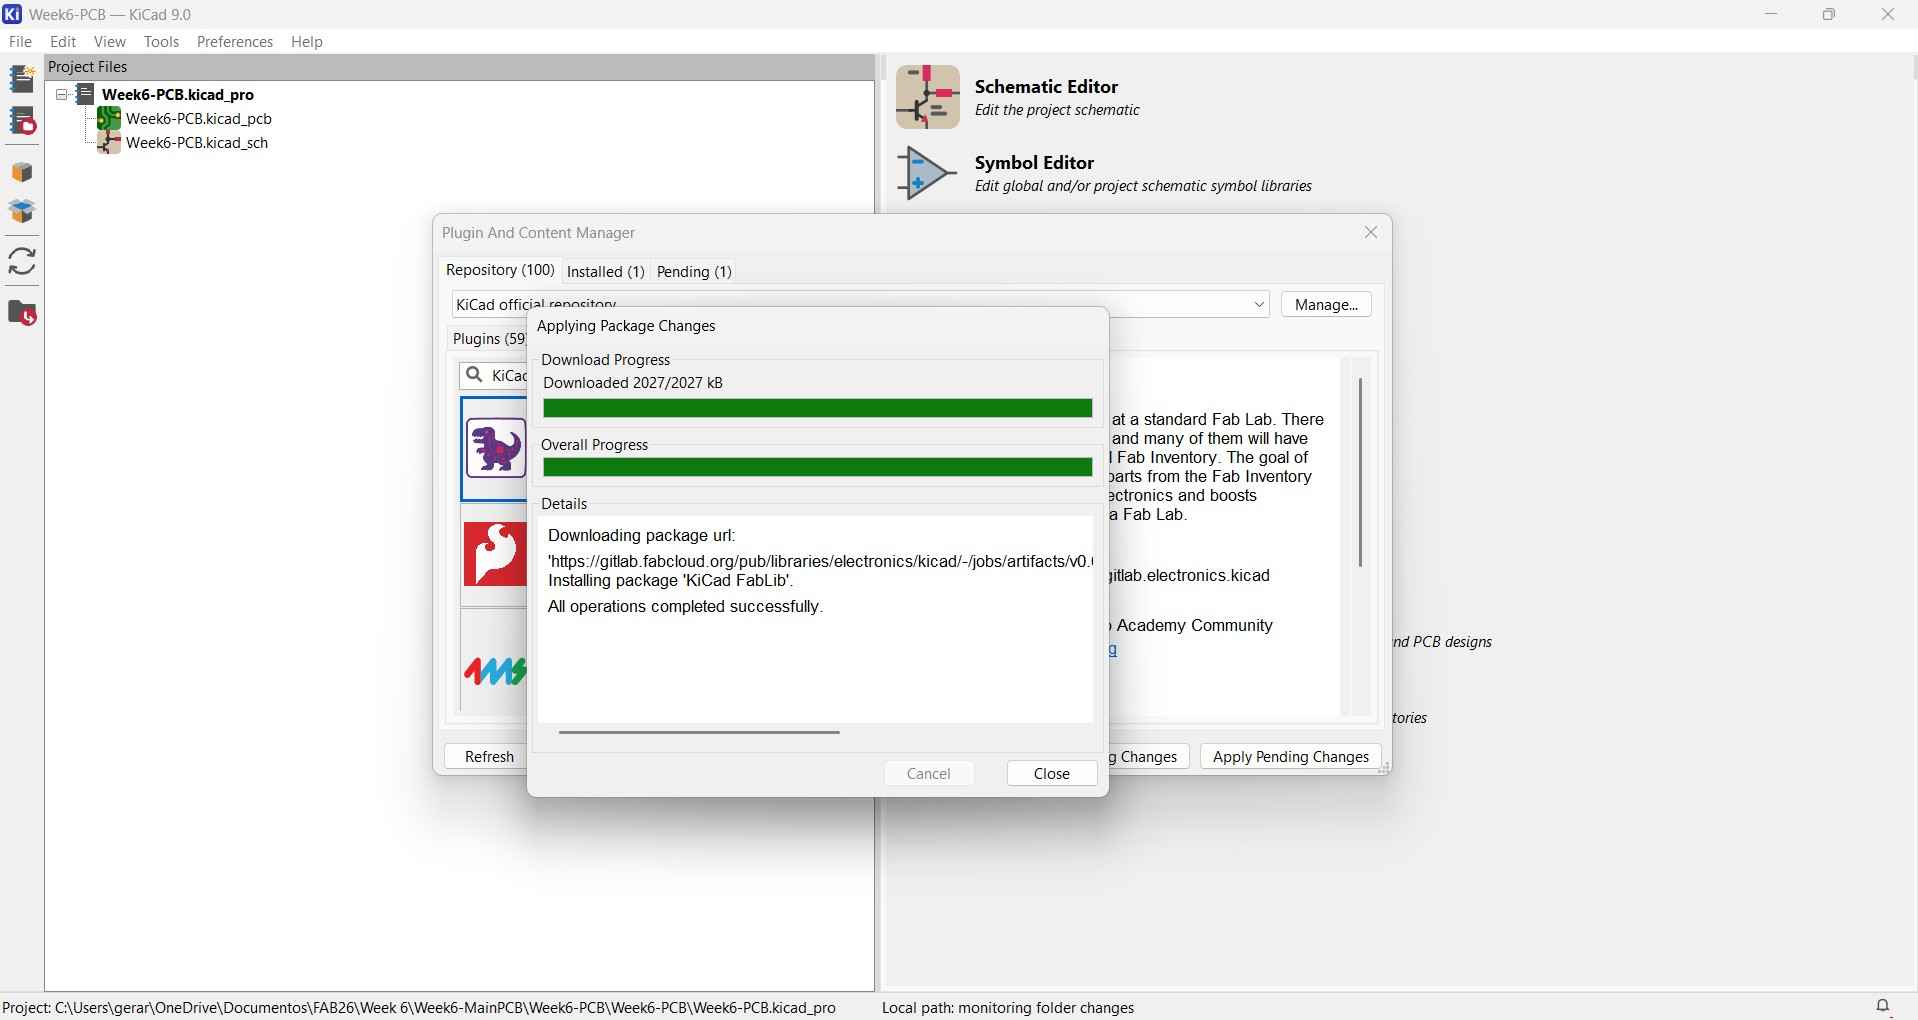Open the Tools menu
The image size is (1918, 1020).
tap(161, 42)
